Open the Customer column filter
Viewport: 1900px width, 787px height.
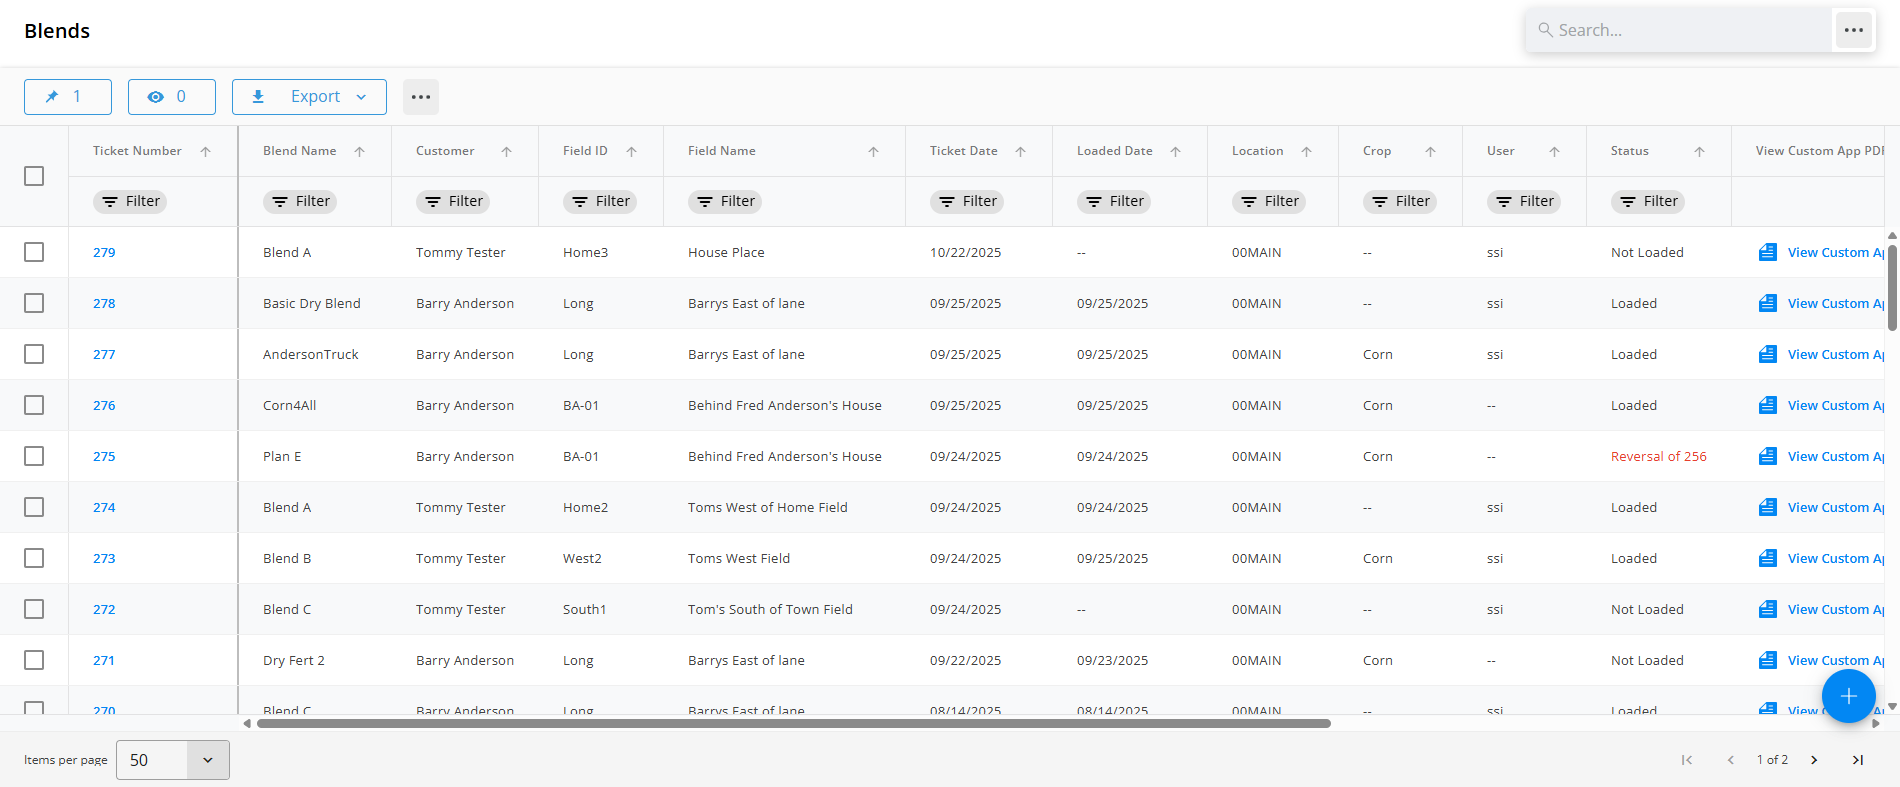coord(453,201)
